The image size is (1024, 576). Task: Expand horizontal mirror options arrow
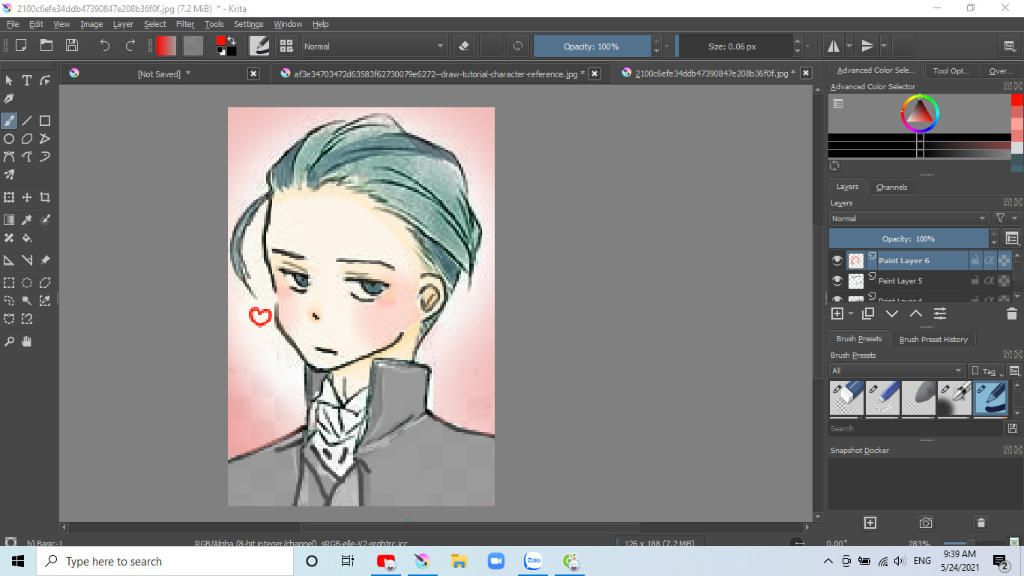click(849, 46)
